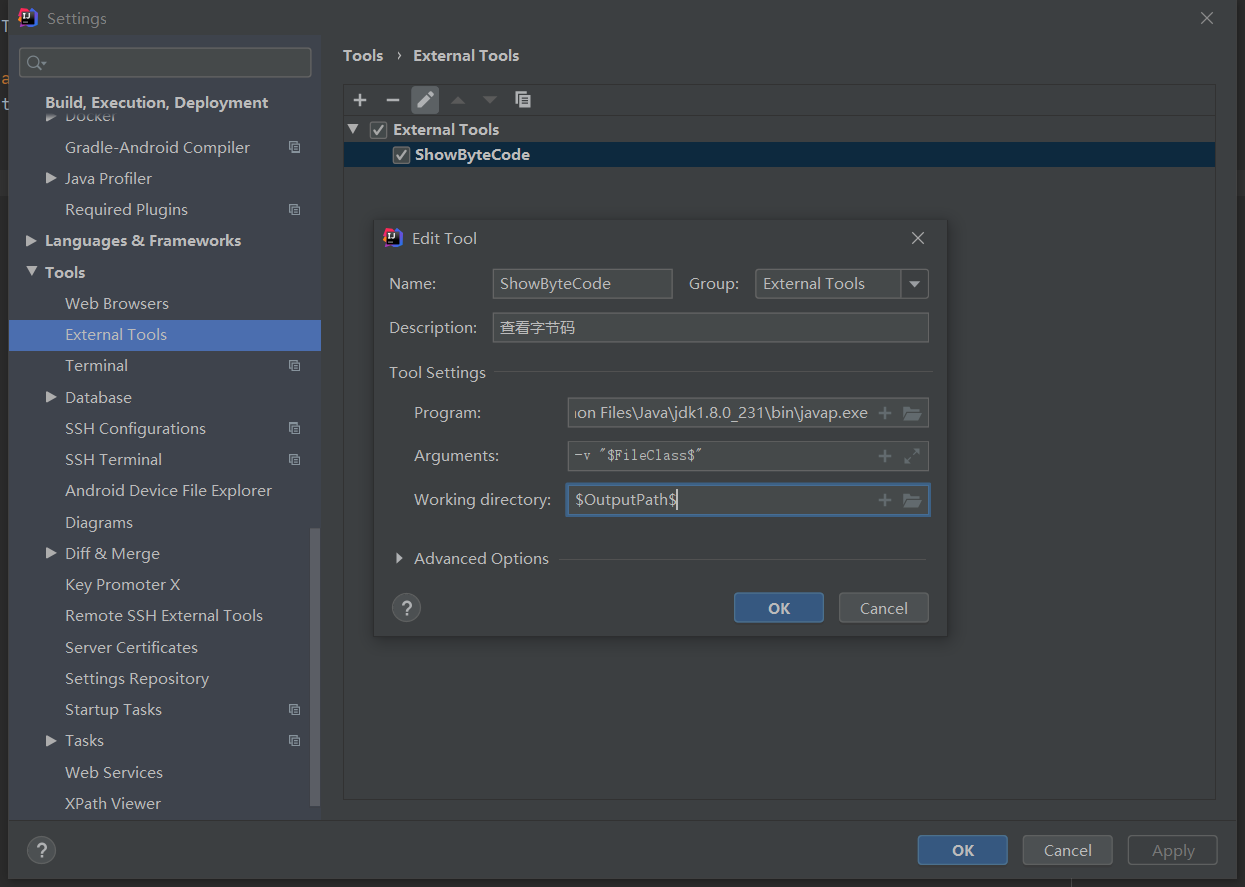Go to SSH Configurations settings

pos(135,429)
